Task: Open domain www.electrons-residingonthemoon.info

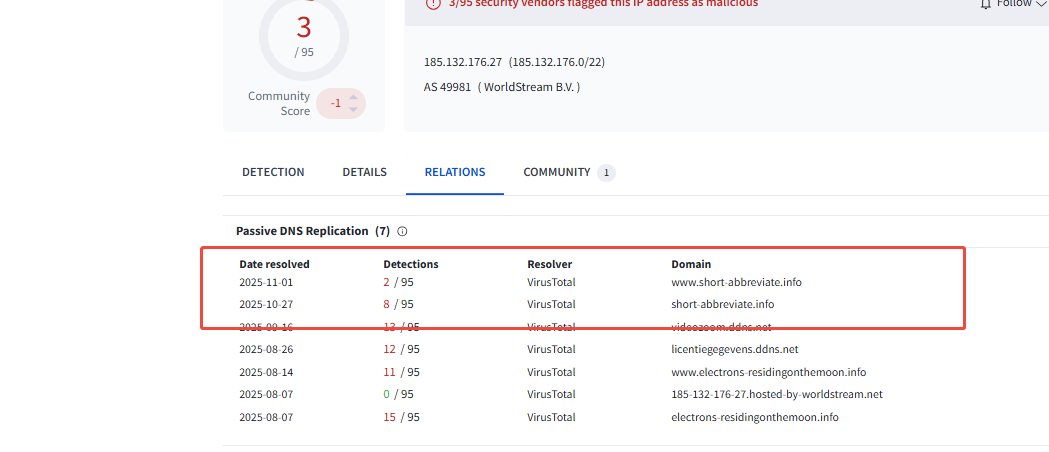Action: pos(769,372)
